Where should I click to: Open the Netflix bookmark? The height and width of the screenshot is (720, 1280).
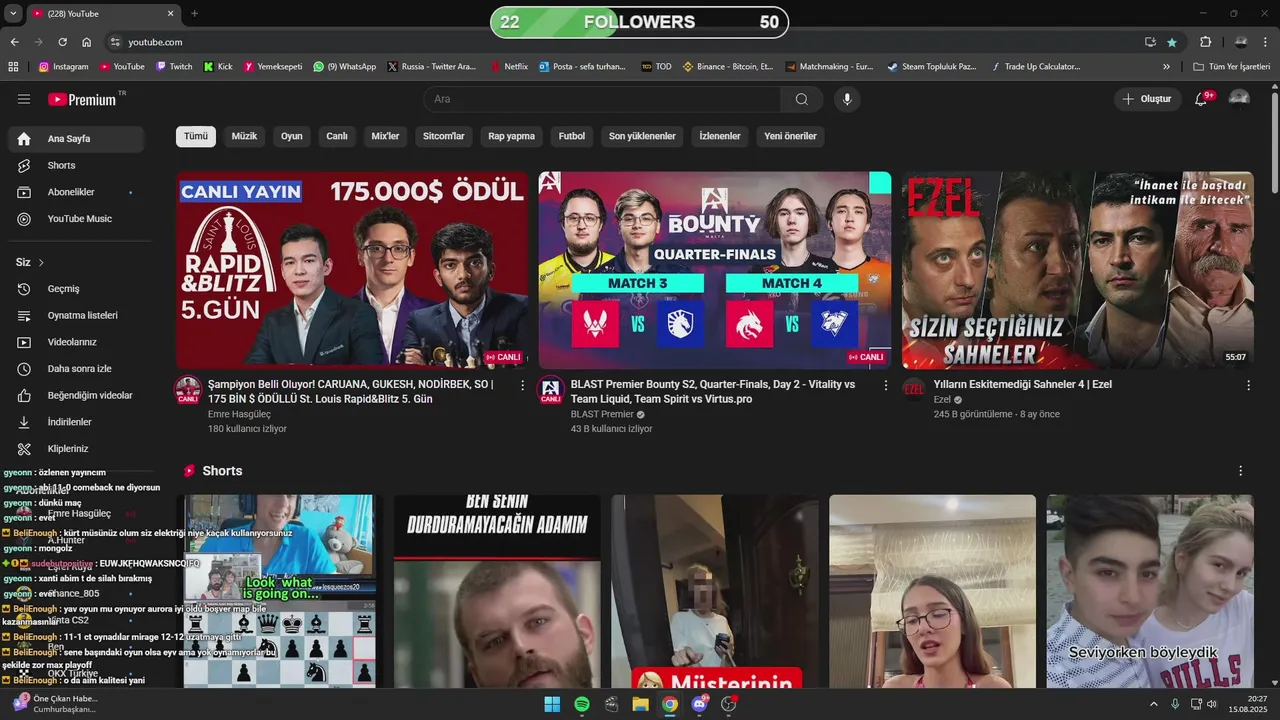pyautogui.click(x=509, y=67)
